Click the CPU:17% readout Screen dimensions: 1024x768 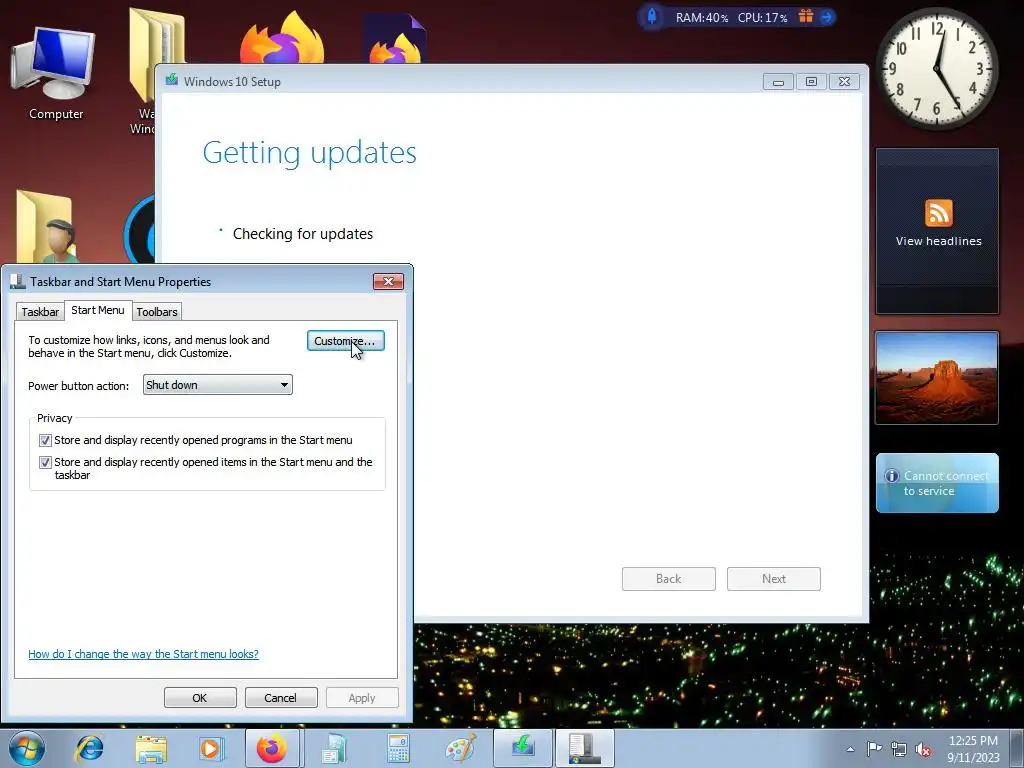[x=762, y=18]
